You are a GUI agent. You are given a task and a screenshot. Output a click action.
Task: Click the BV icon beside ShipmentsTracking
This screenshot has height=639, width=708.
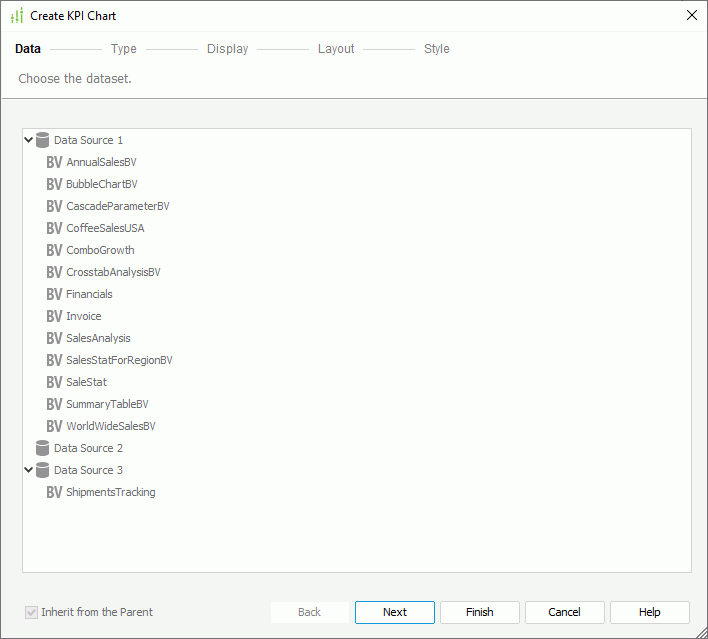click(x=54, y=492)
